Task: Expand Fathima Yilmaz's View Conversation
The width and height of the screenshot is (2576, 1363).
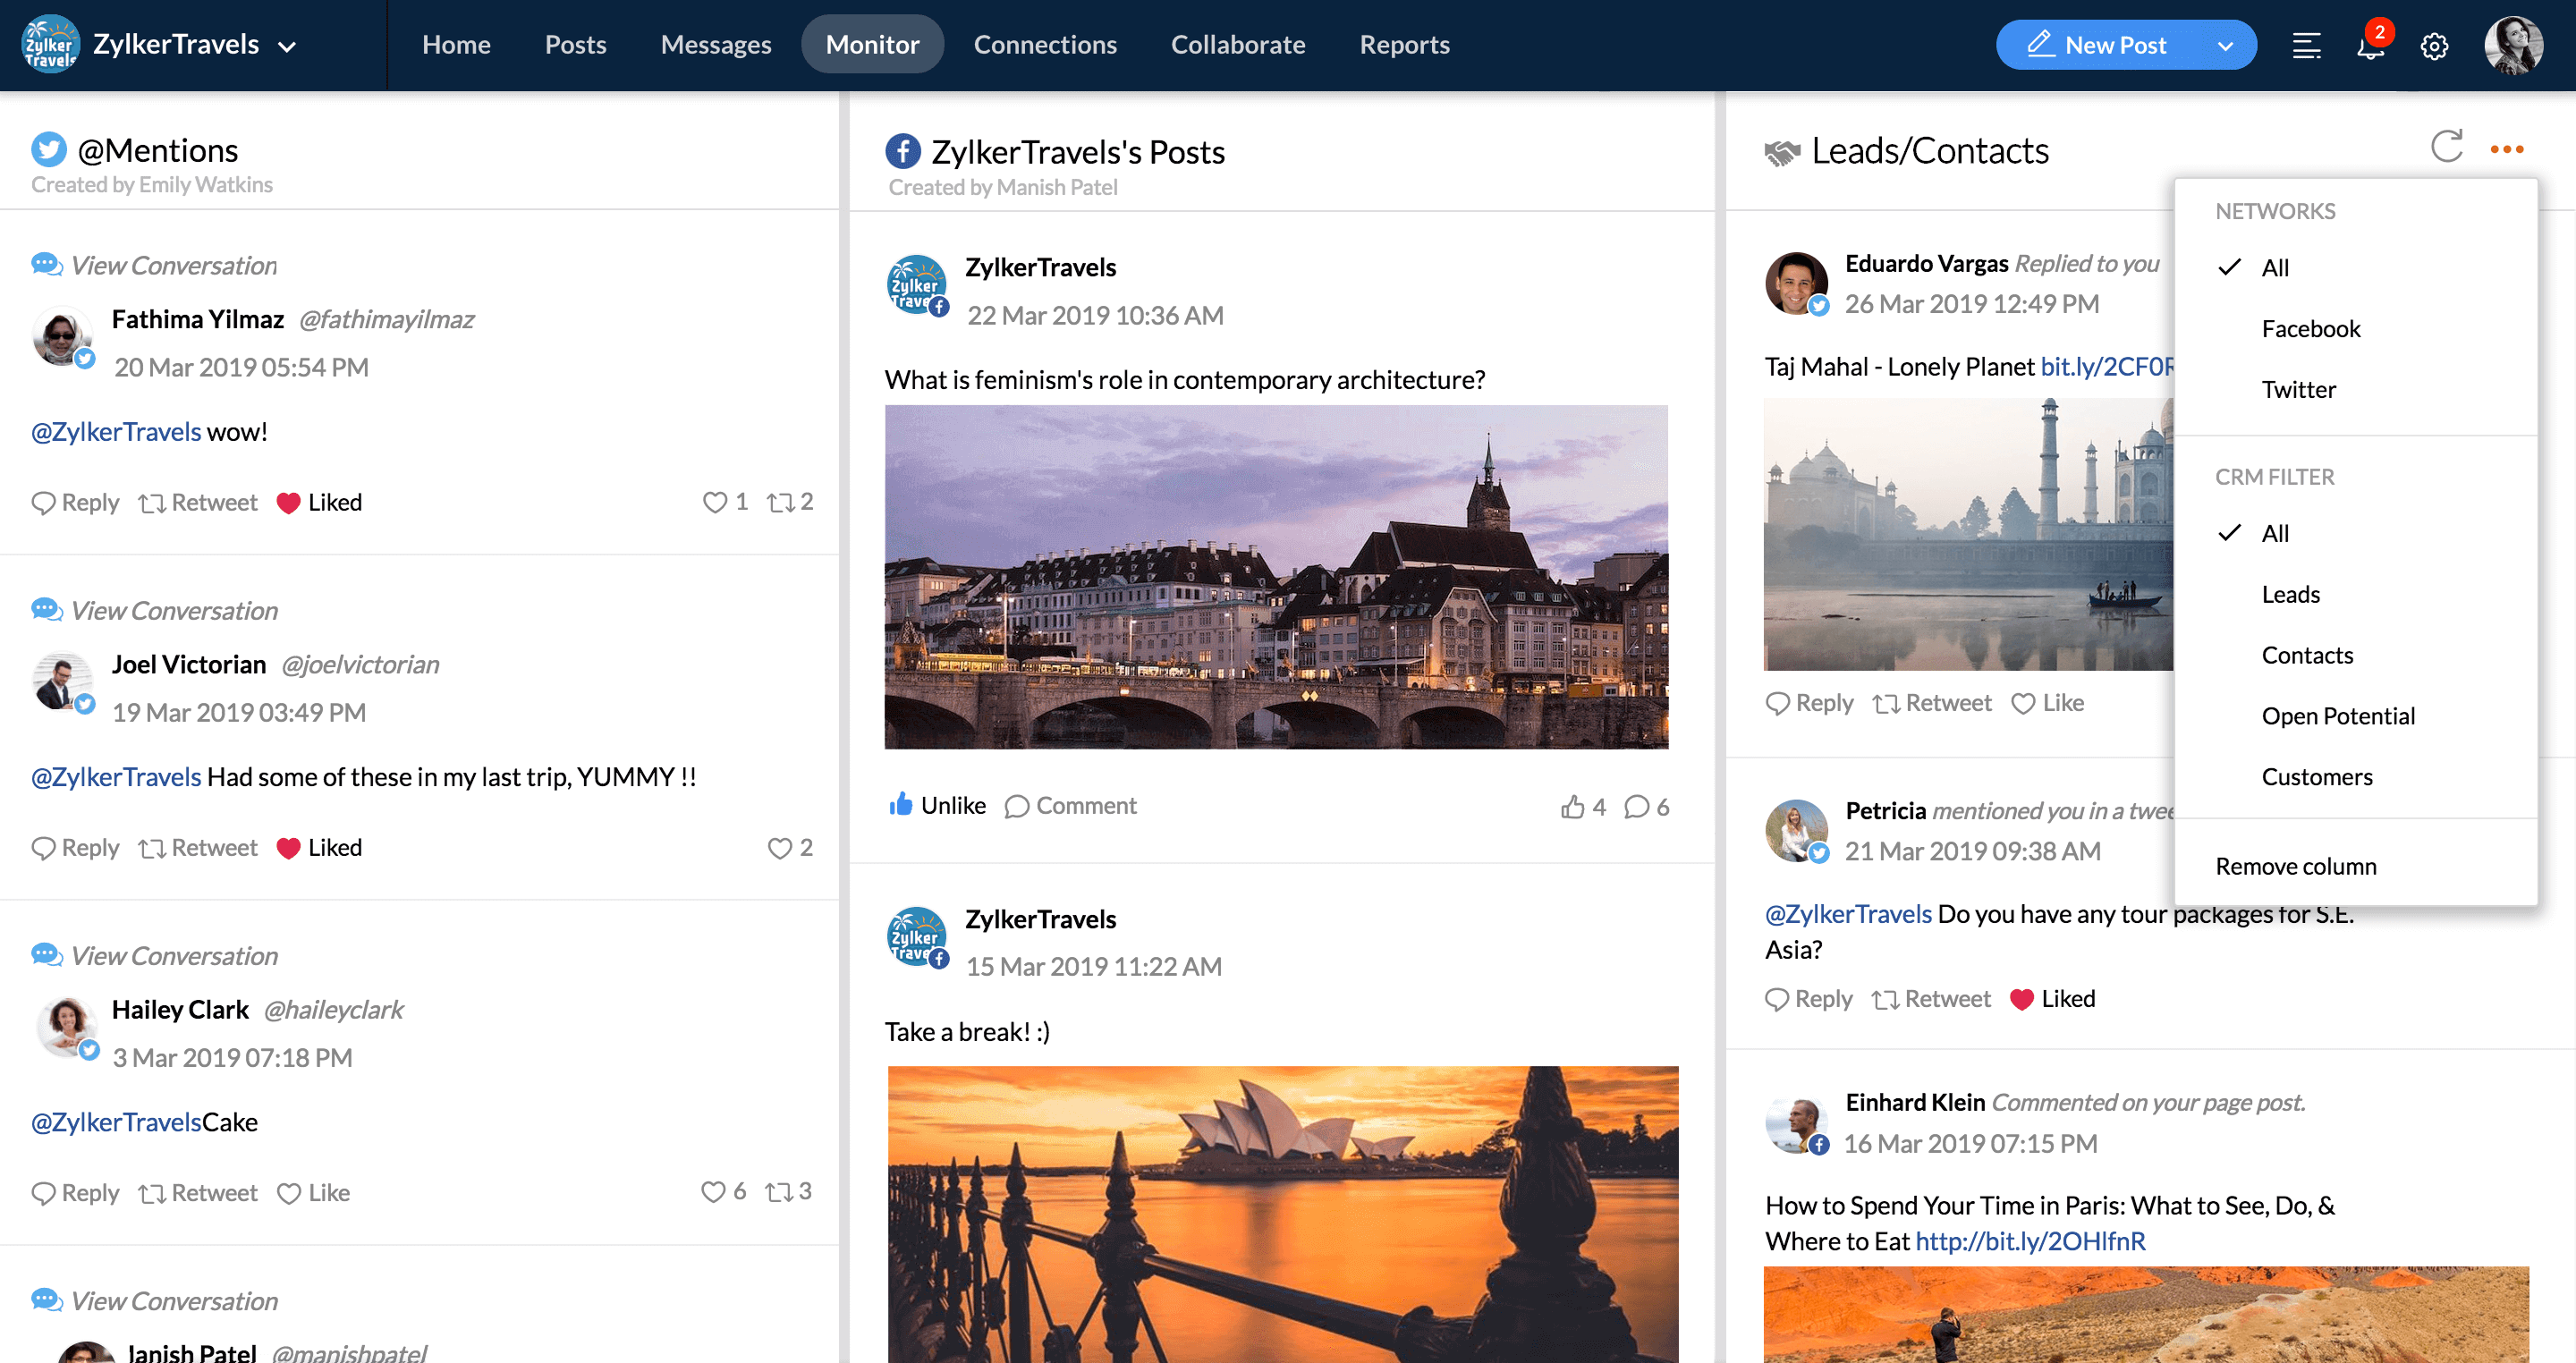Action: [x=154, y=265]
